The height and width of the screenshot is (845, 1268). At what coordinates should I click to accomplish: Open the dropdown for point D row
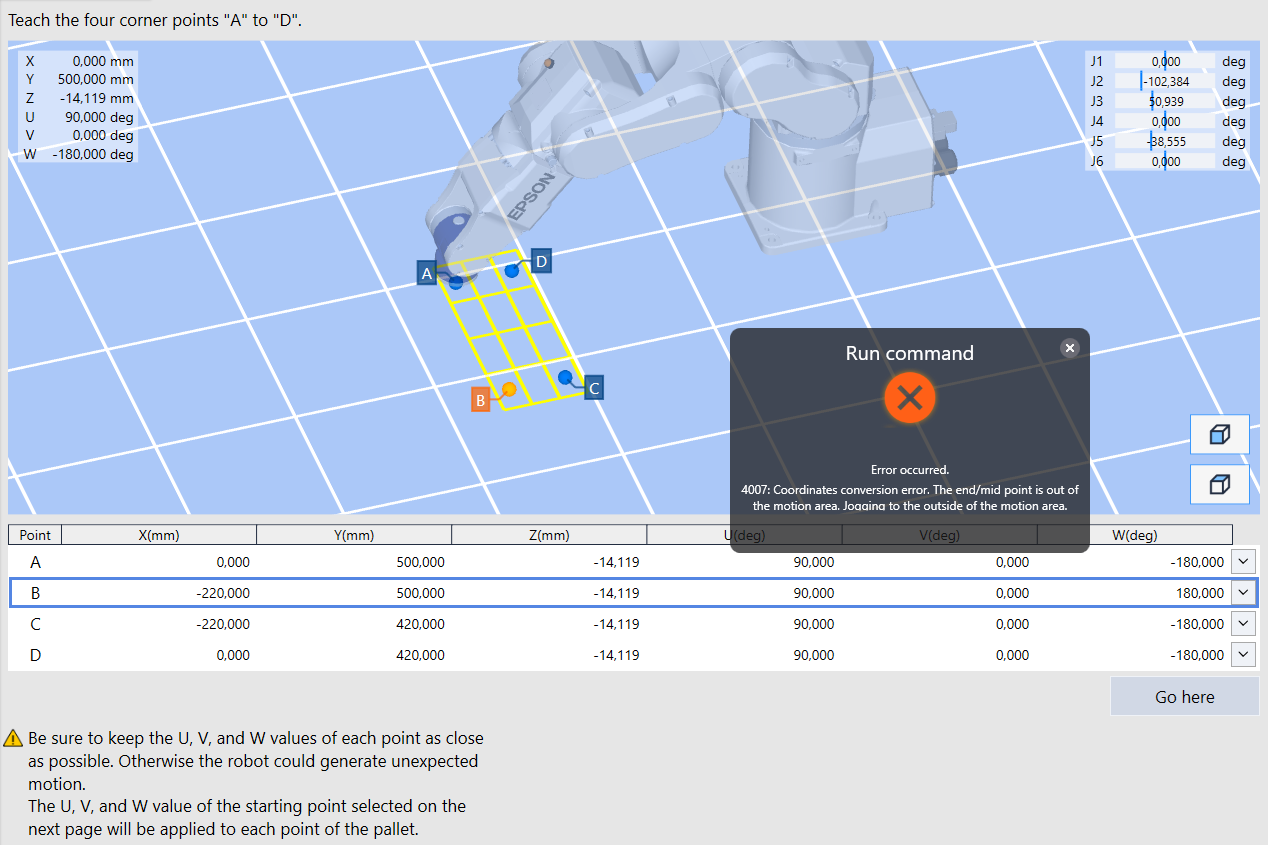[1244, 655]
